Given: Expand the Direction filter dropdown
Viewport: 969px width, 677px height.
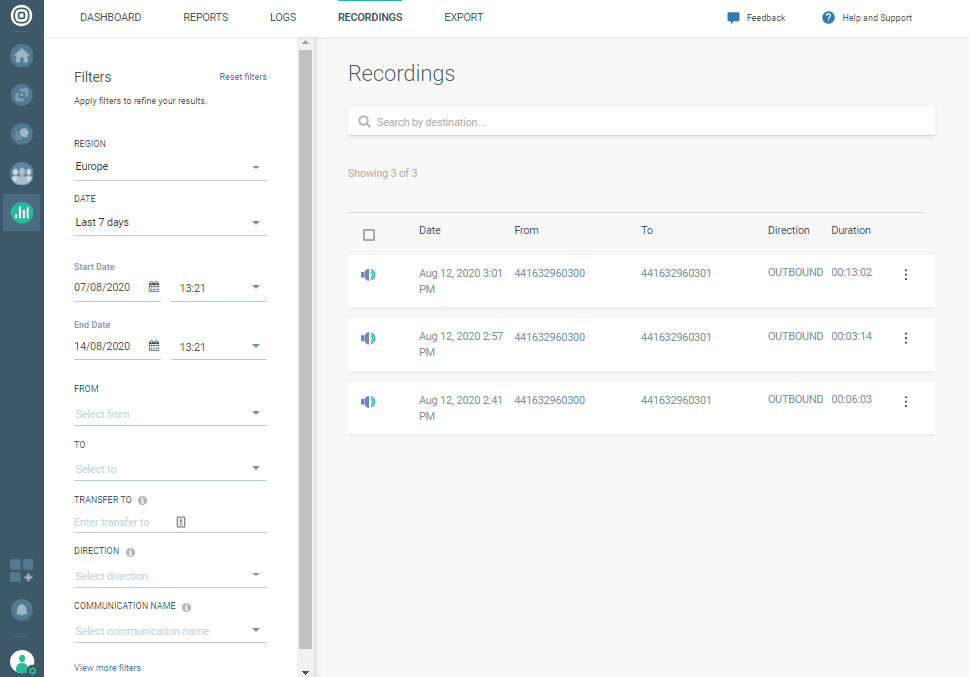Looking at the screenshot, I should tap(170, 576).
